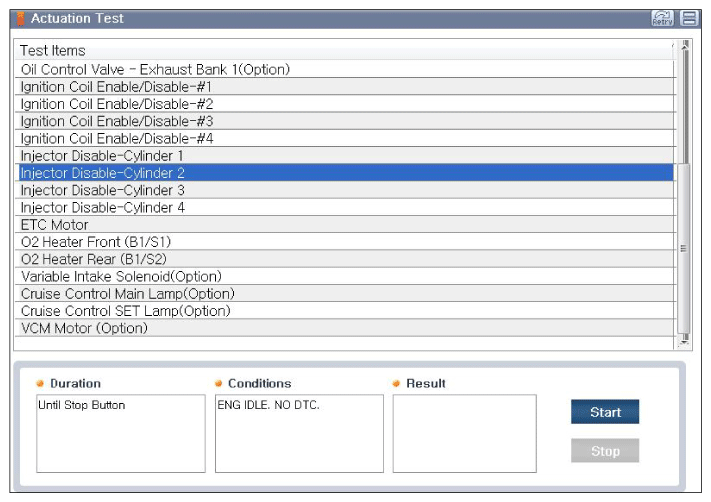Viewport: 711px width, 502px height.
Task: Select Variable Intake Solenoid(Option)
Action: [x=345, y=276]
